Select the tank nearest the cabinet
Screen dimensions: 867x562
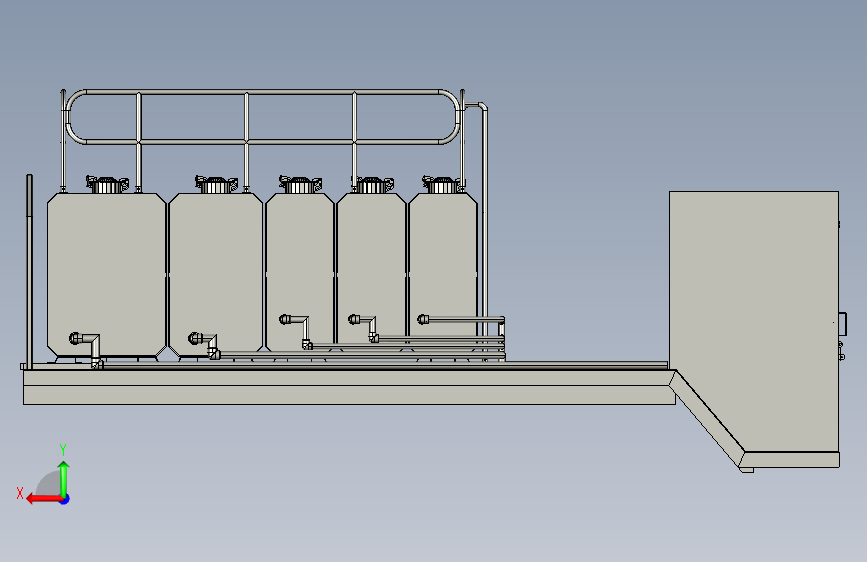tap(443, 267)
